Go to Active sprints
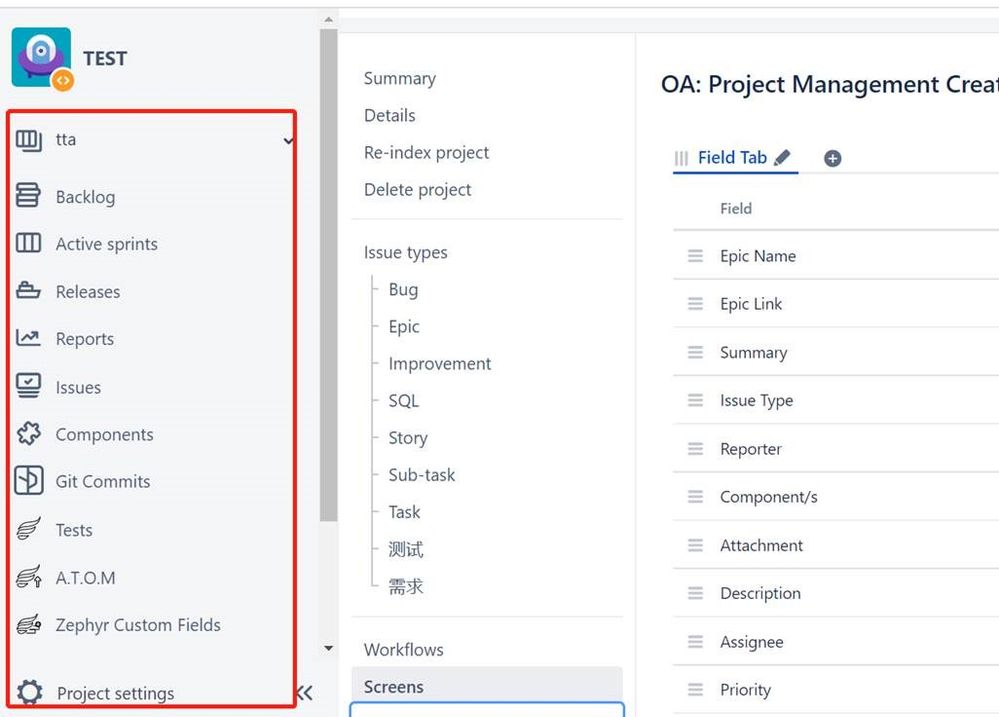The height and width of the screenshot is (717, 999). 106,244
